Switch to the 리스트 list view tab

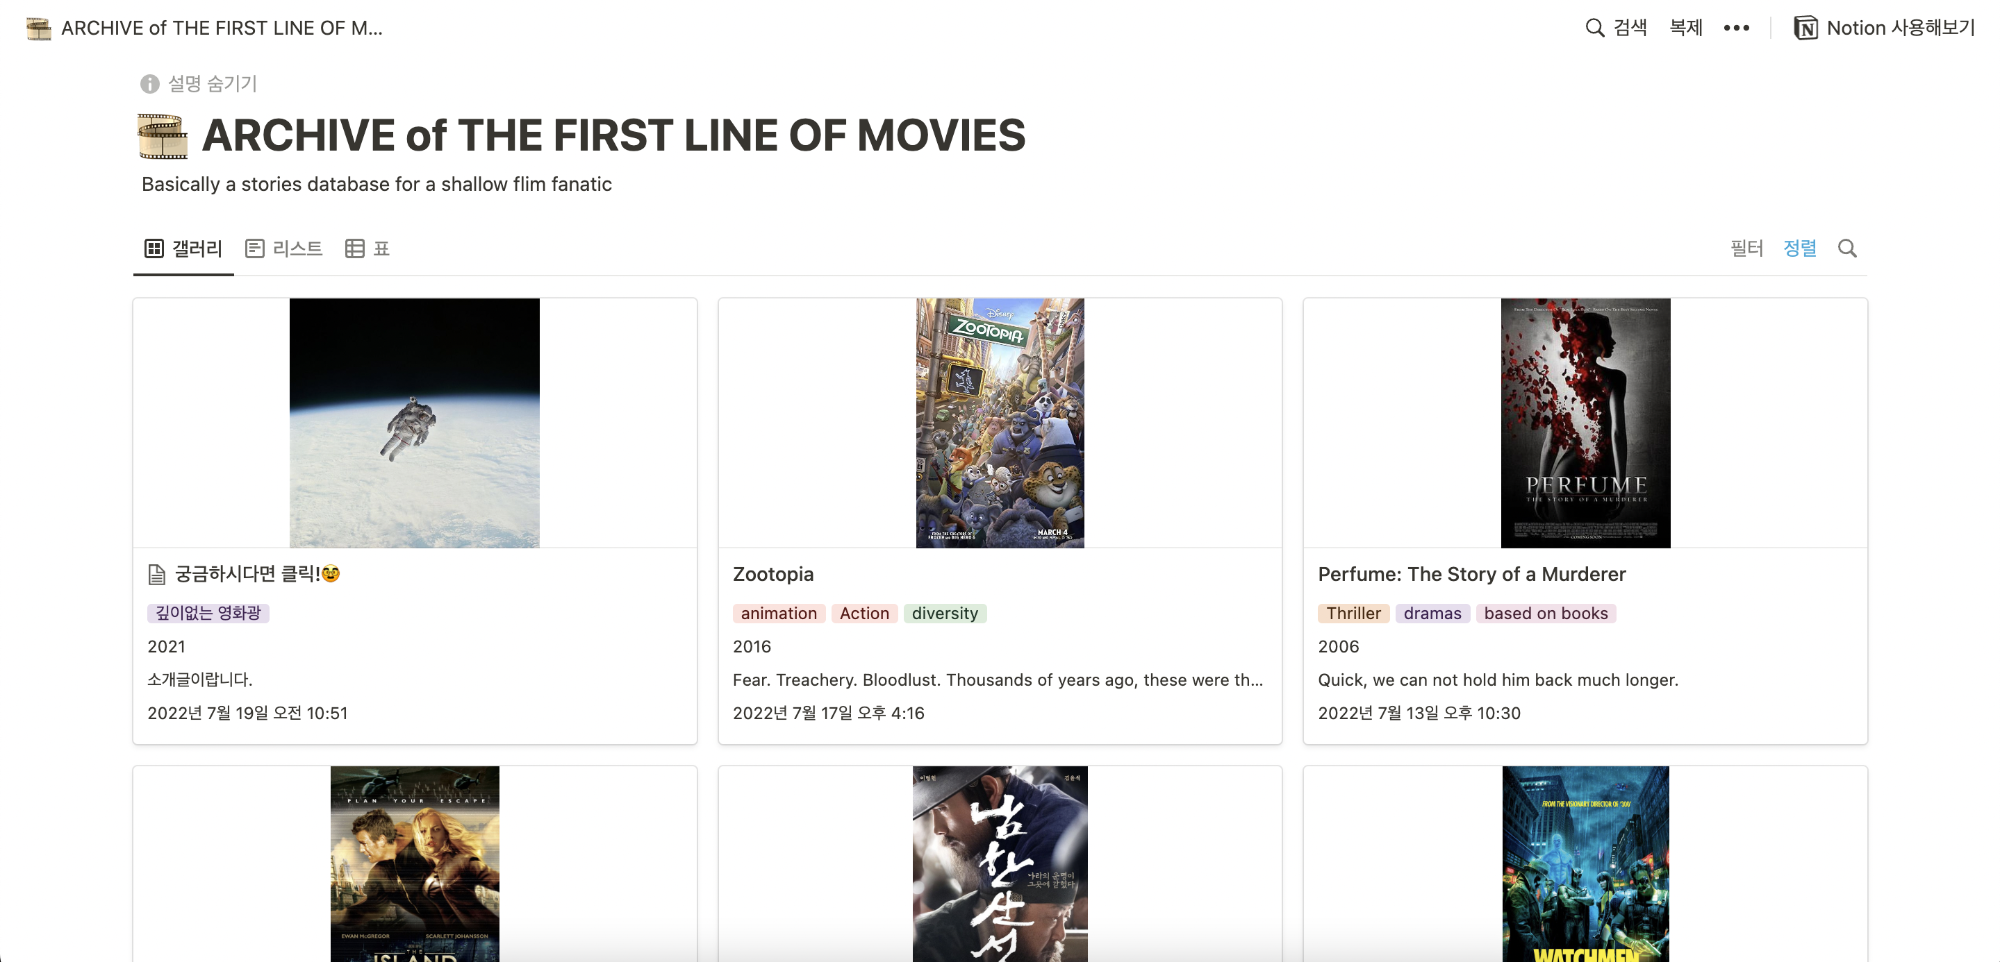(x=284, y=248)
